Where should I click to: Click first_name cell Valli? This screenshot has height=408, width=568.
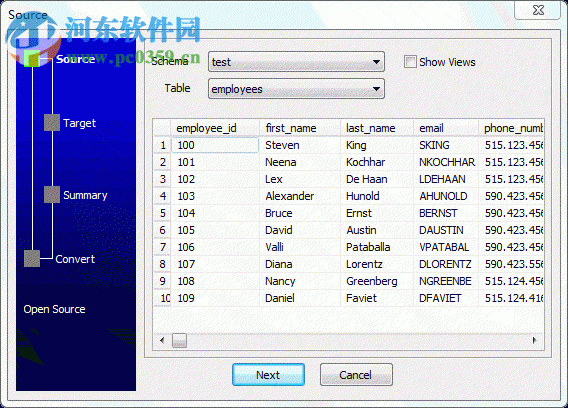(300, 247)
